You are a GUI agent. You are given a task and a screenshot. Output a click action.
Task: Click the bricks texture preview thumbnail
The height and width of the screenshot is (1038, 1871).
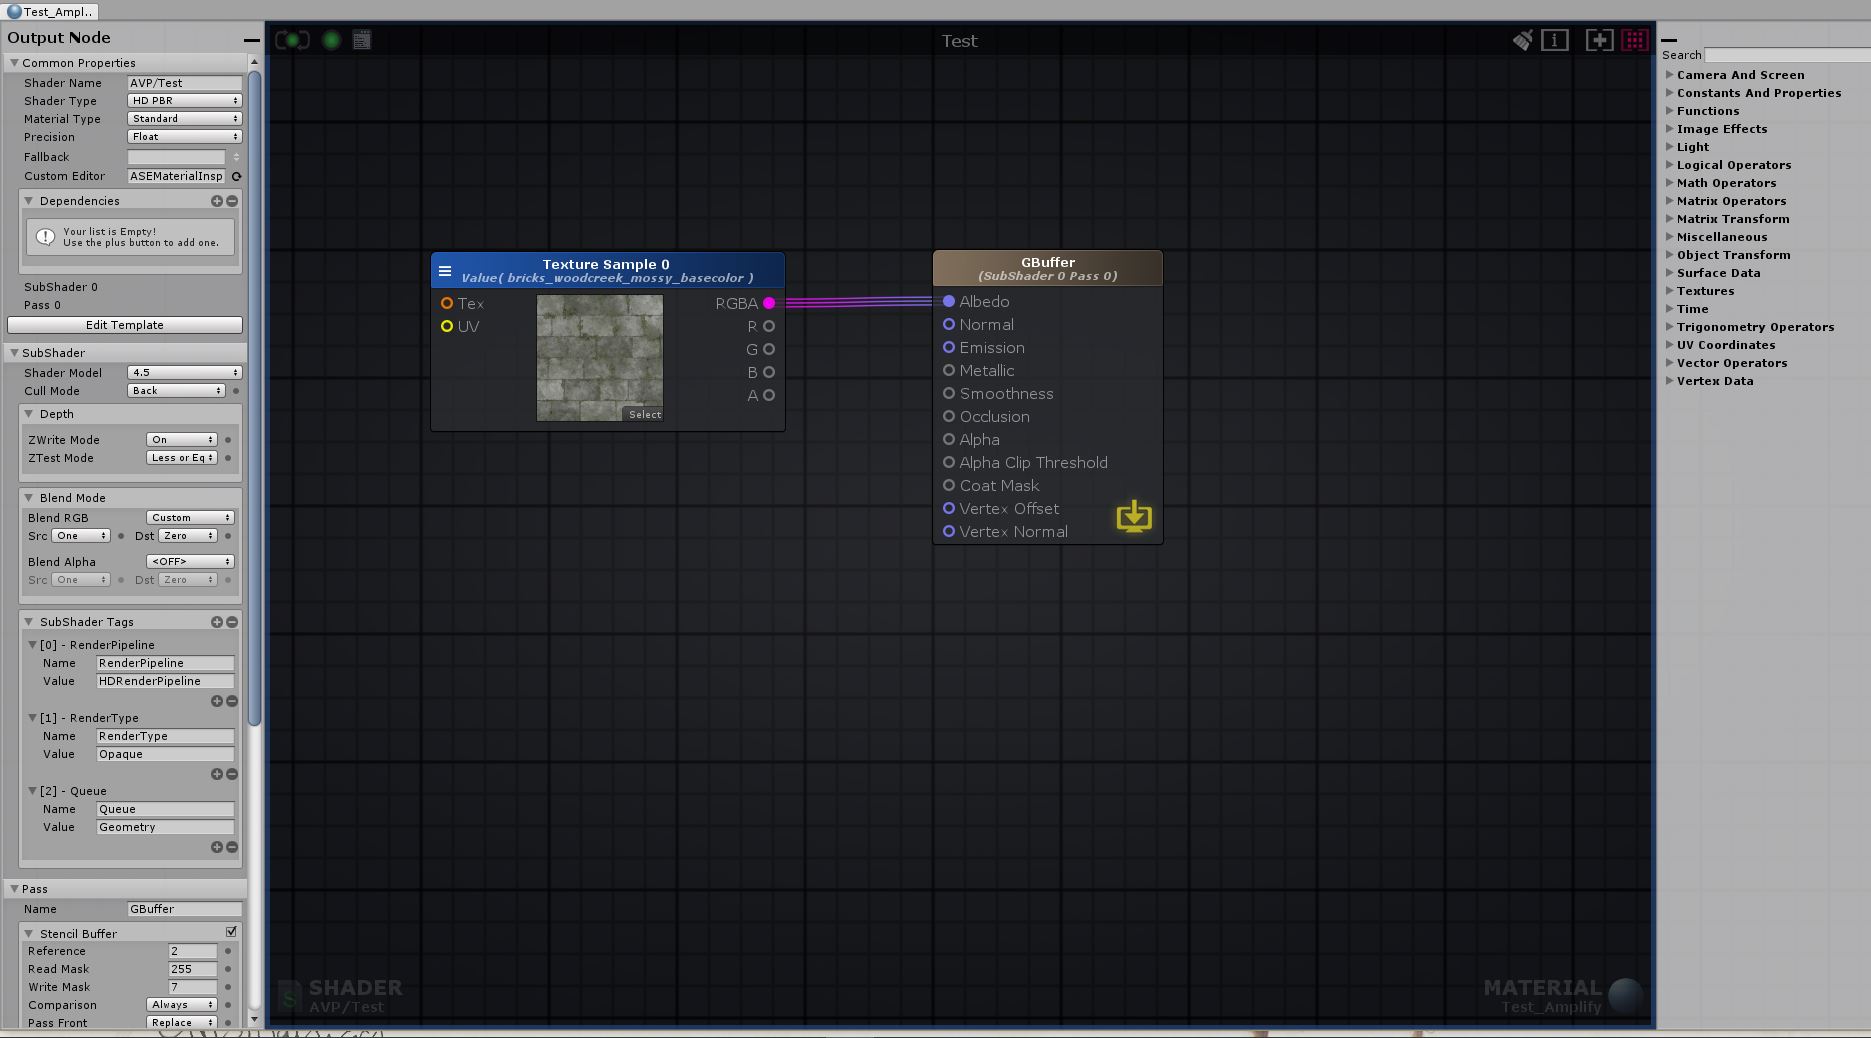coord(600,357)
